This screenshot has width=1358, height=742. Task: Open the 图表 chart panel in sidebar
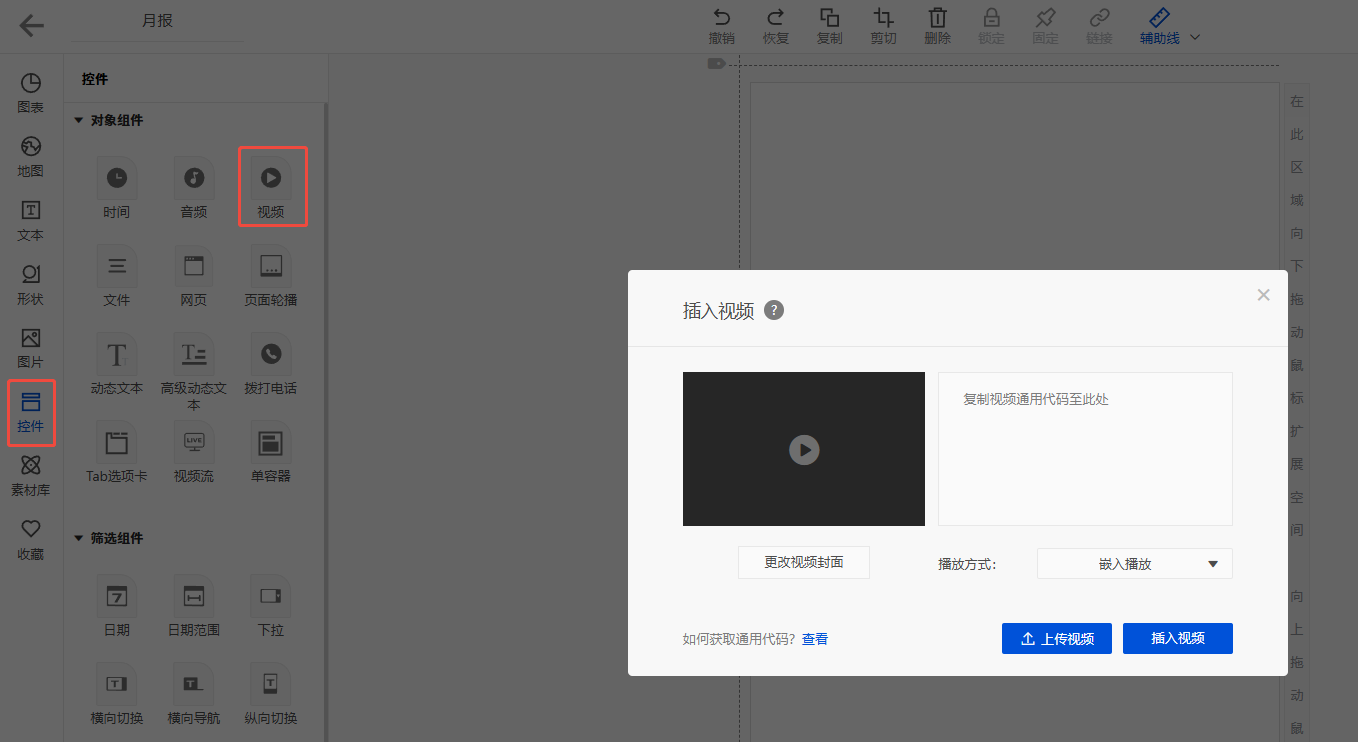point(31,93)
